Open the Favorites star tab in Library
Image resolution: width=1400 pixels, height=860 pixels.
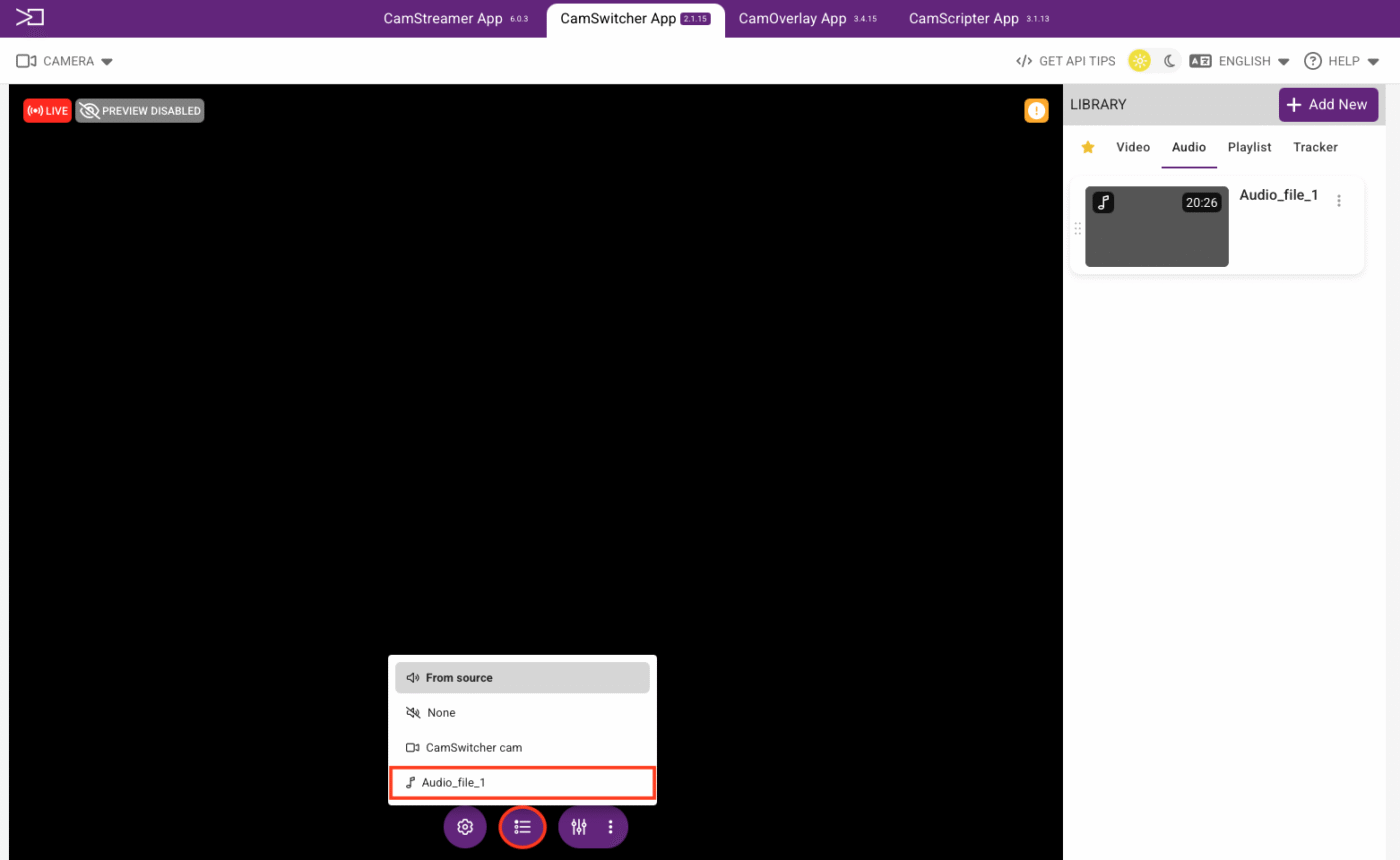(1088, 147)
